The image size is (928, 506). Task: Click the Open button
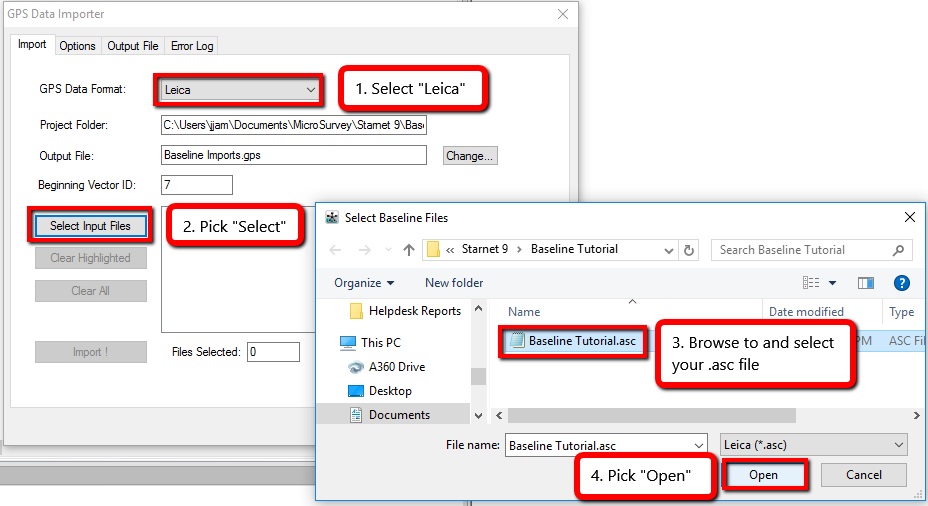click(764, 475)
